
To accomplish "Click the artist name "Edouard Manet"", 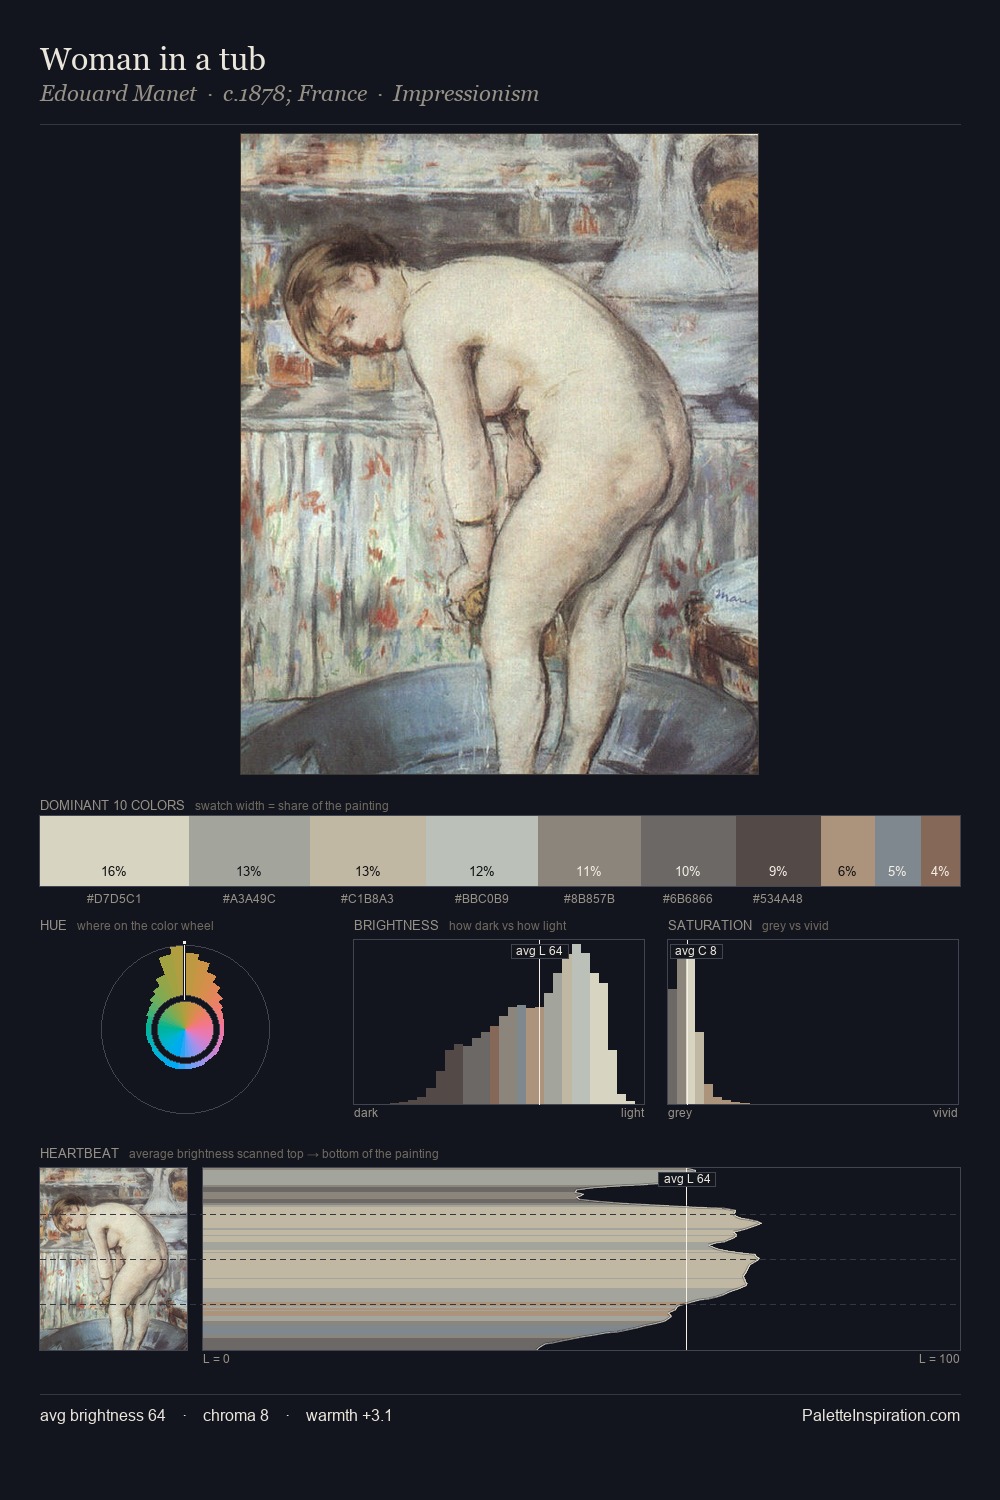I will [x=118, y=94].
